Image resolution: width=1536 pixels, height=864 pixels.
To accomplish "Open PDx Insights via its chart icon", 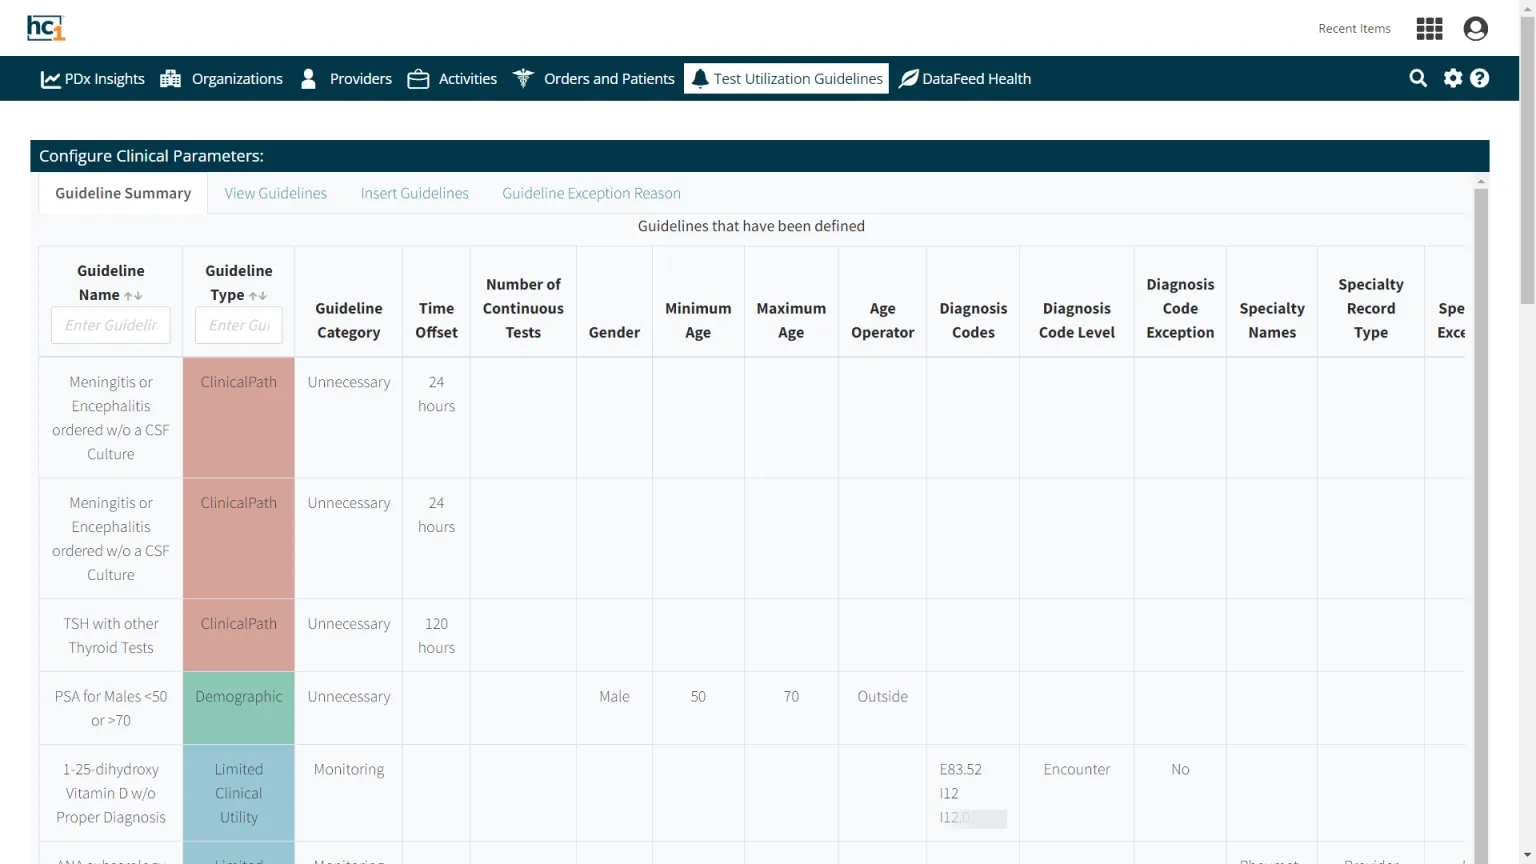I will point(51,78).
